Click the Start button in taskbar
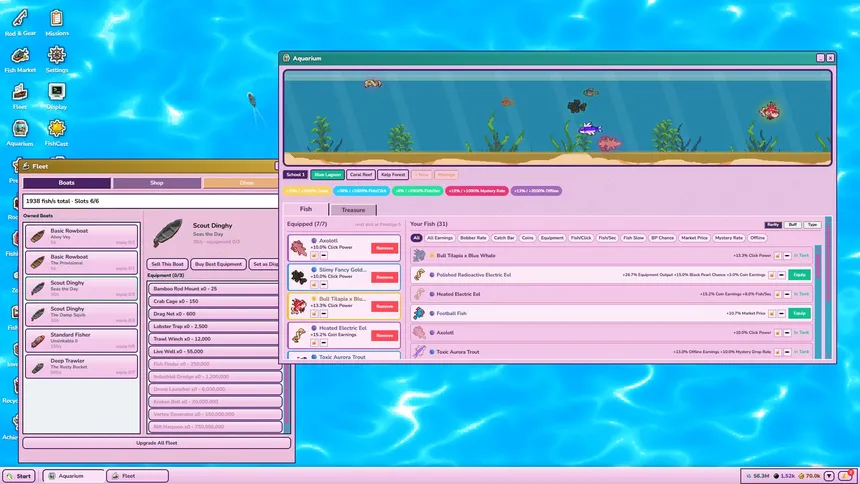The height and width of the screenshot is (484, 860). (x=19, y=476)
